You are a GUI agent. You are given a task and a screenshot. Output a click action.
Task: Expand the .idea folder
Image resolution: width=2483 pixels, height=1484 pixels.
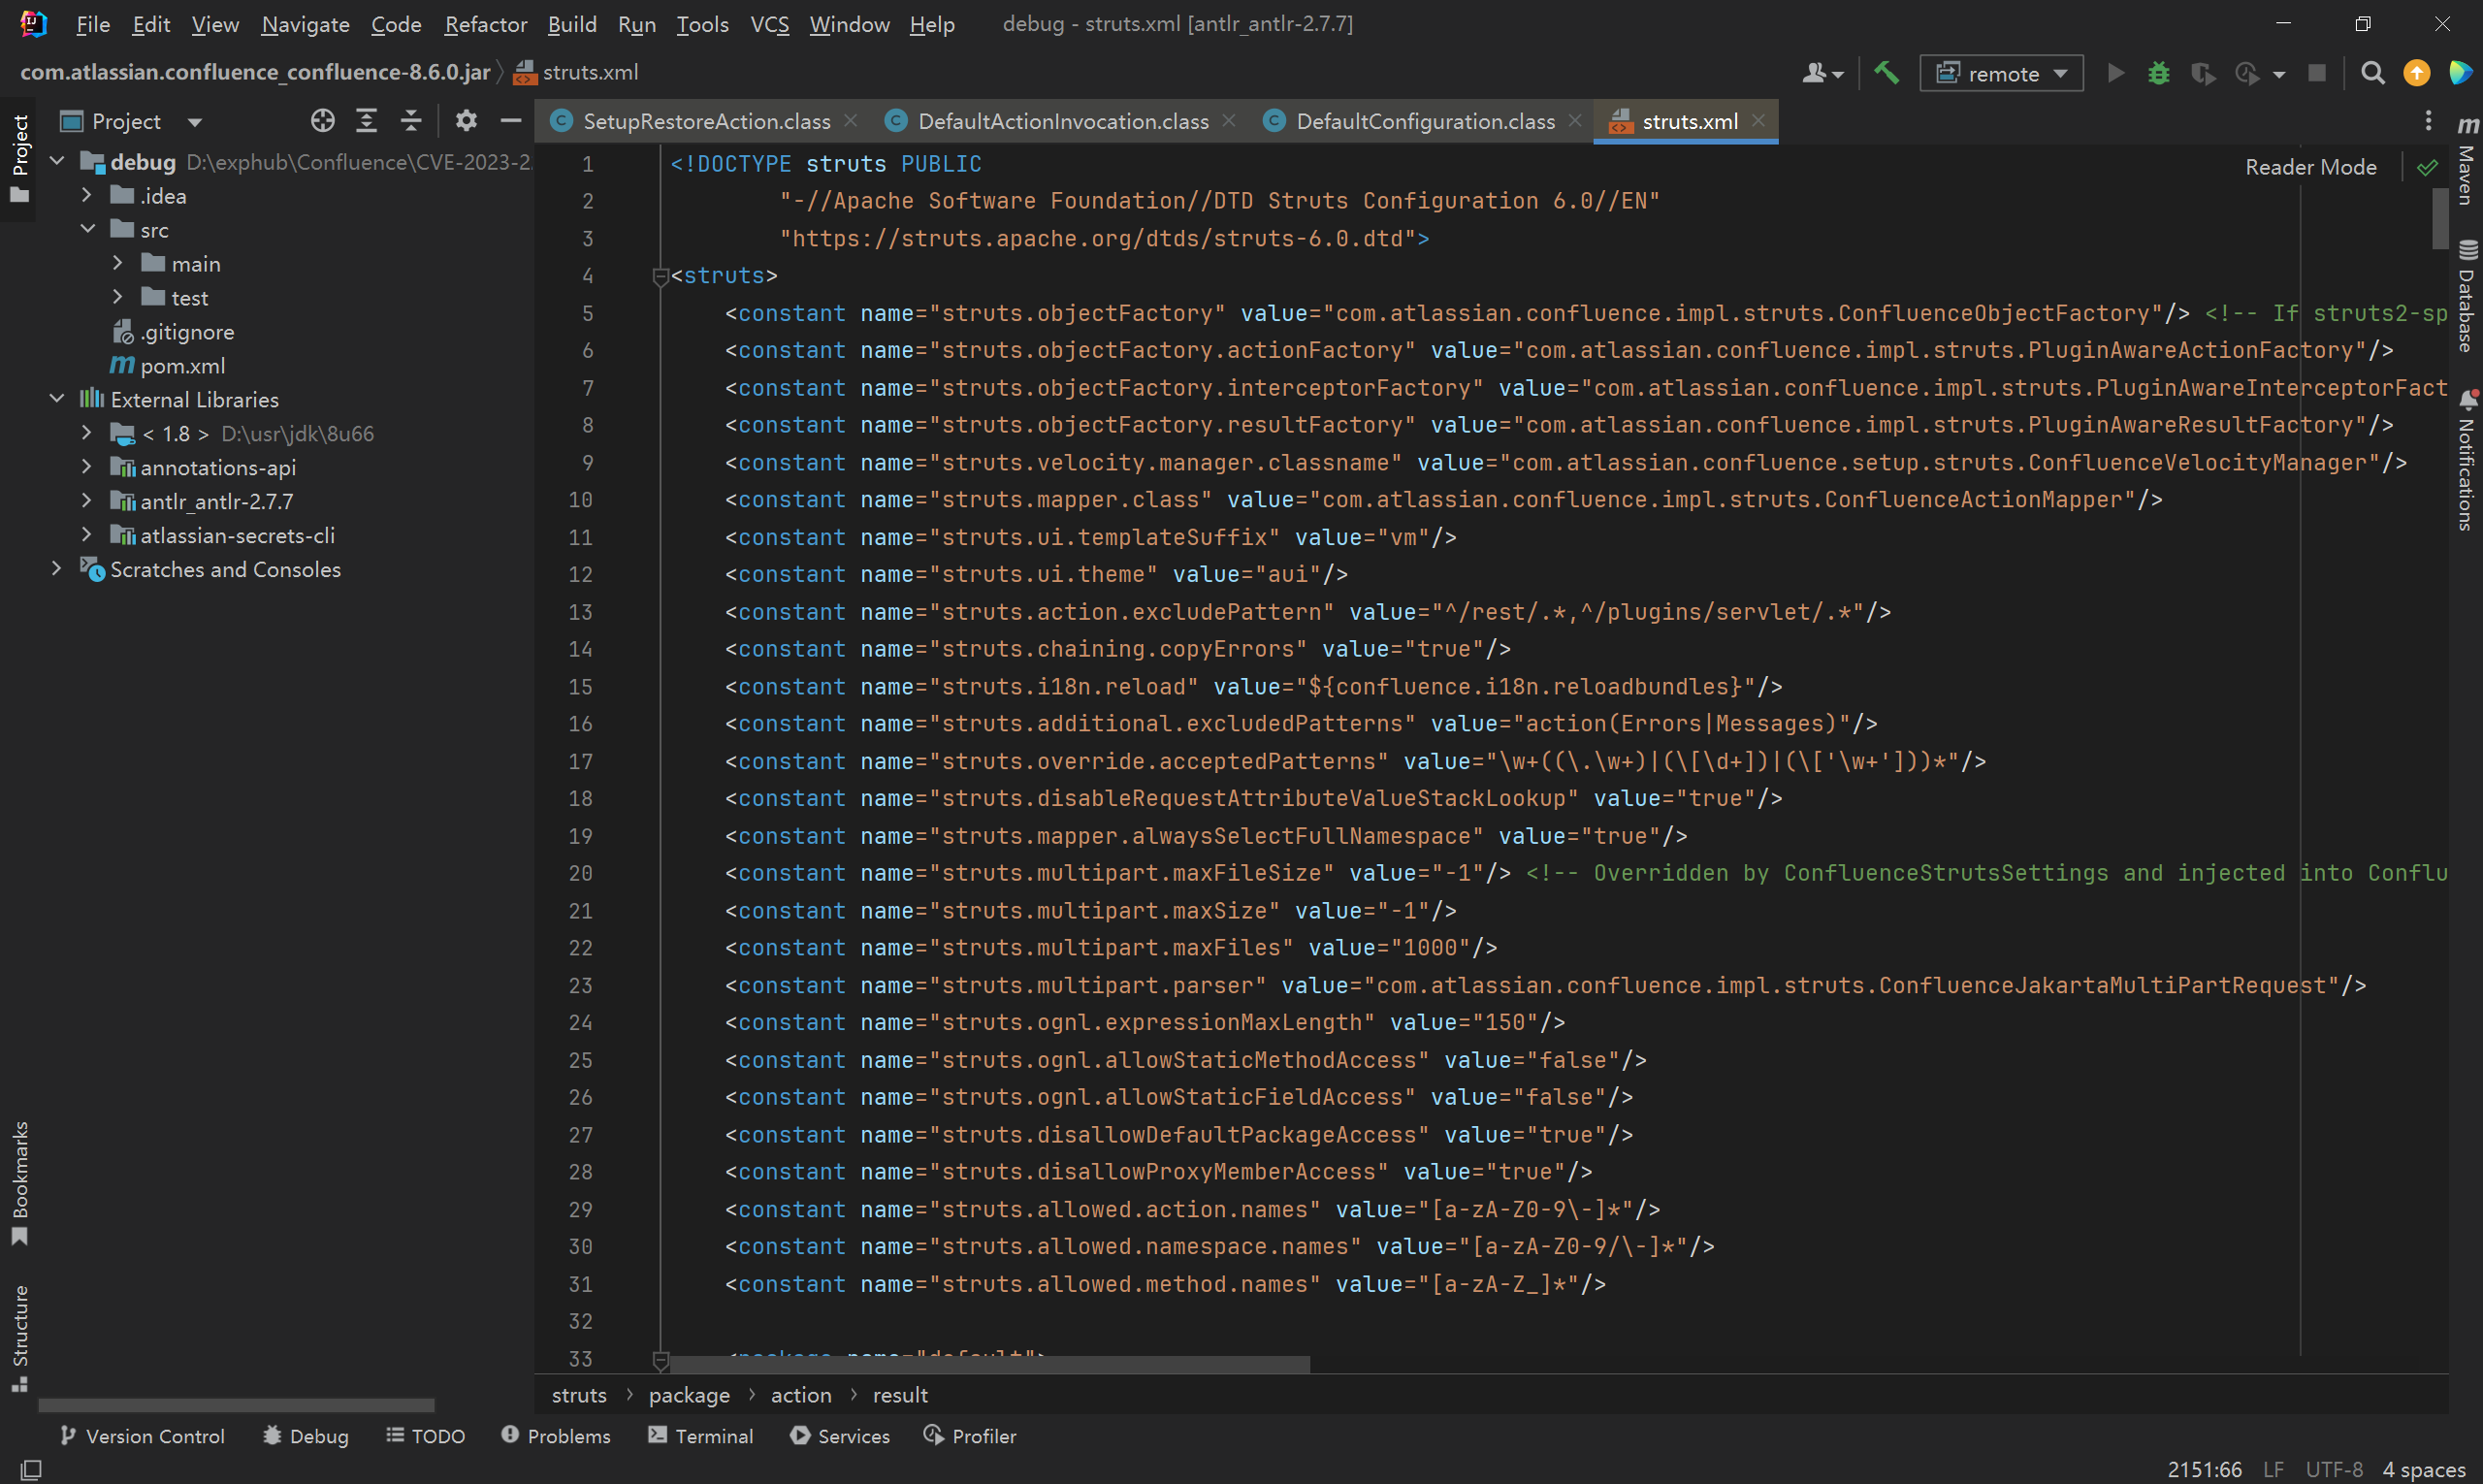[x=87, y=195]
